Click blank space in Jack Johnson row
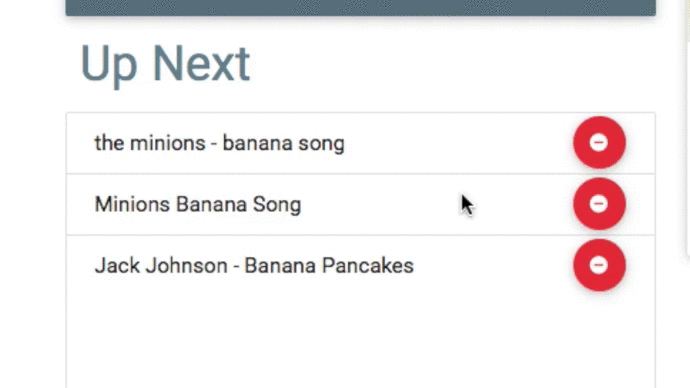 493,266
